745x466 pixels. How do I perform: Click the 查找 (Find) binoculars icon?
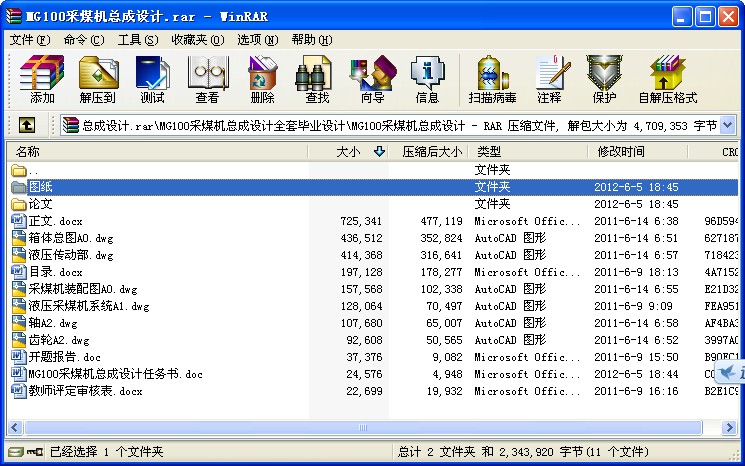coord(317,79)
